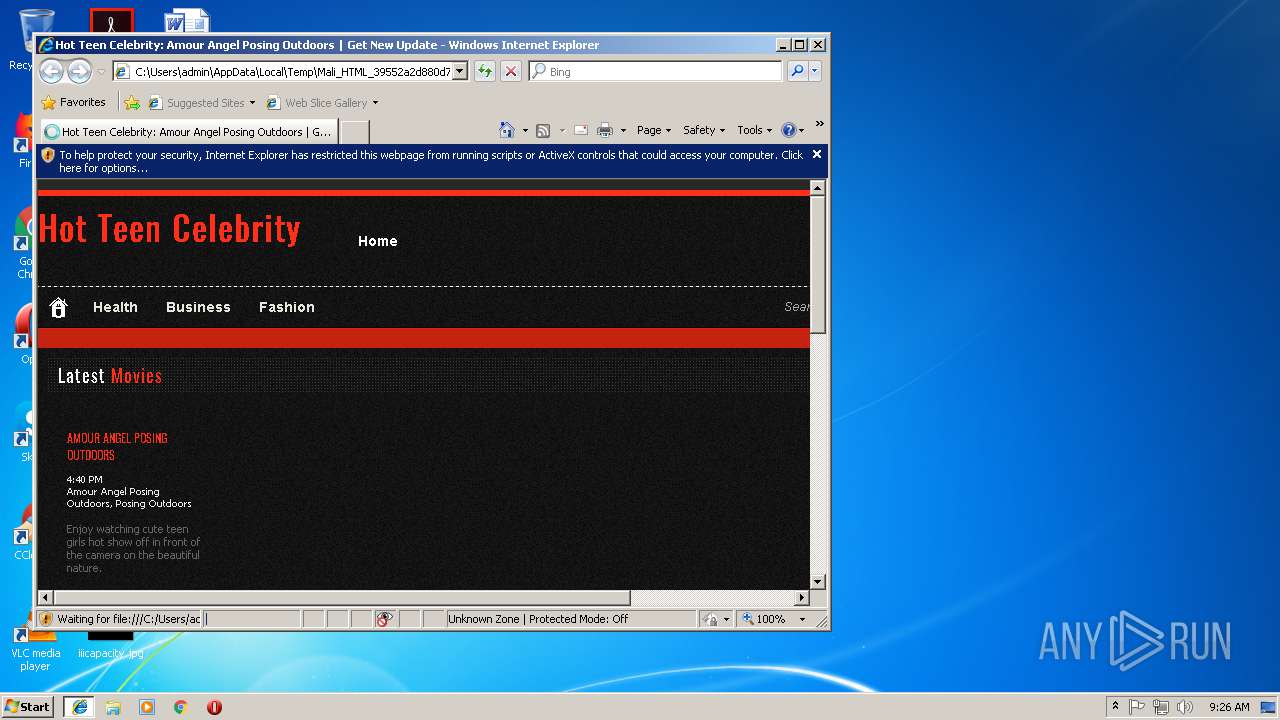The height and width of the screenshot is (720, 1280).
Task: Click the Hot Teen Celebrity site title
Action: coord(169,229)
